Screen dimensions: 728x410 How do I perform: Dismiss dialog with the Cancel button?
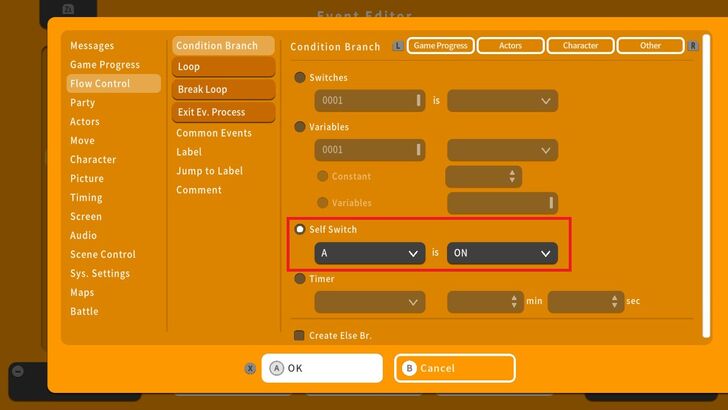point(455,368)
